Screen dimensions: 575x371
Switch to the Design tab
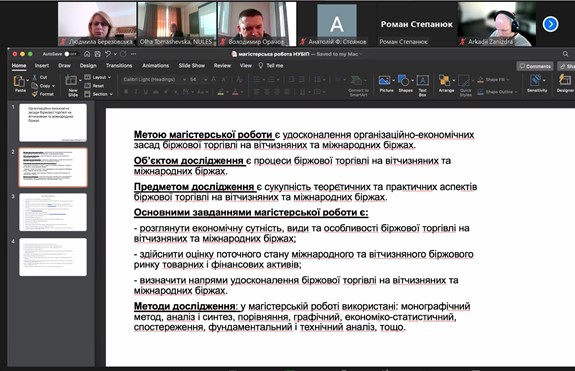click(x=88, y=66)
